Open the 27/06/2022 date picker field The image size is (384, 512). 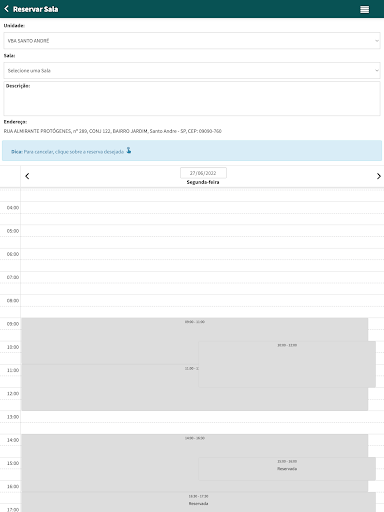[203, 173]
